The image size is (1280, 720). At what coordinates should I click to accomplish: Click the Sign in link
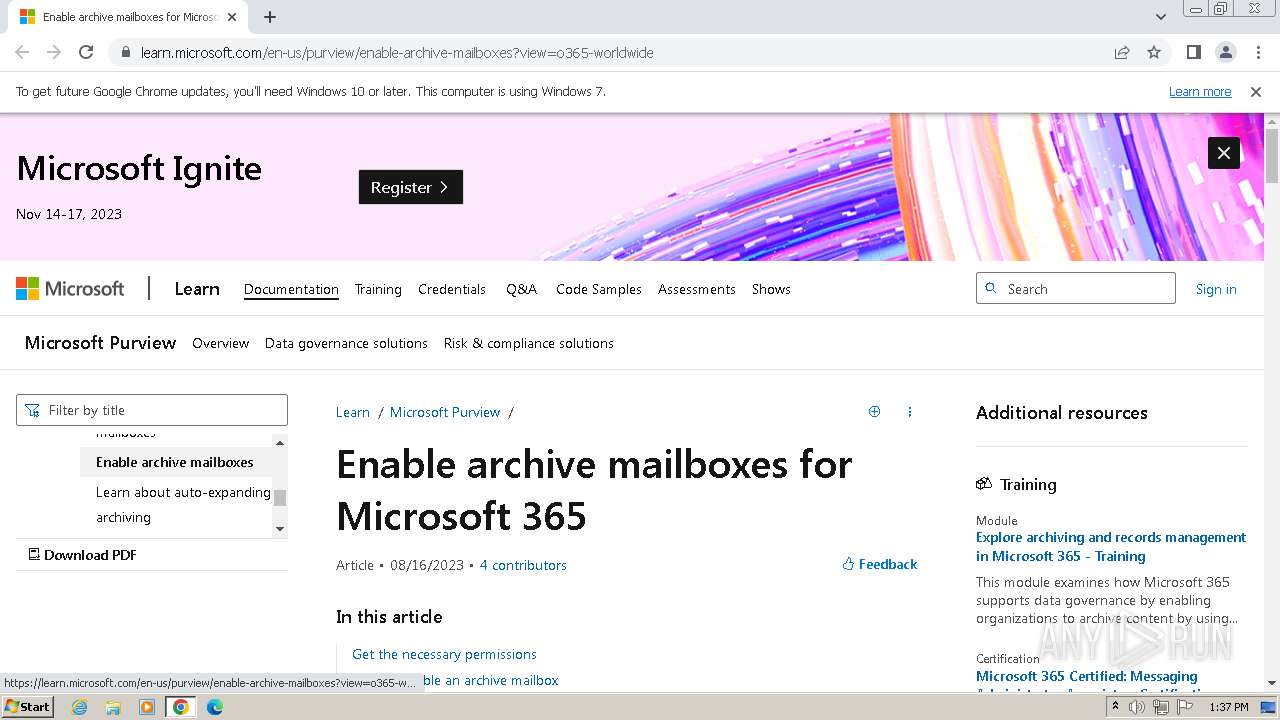click(1216, 289)
